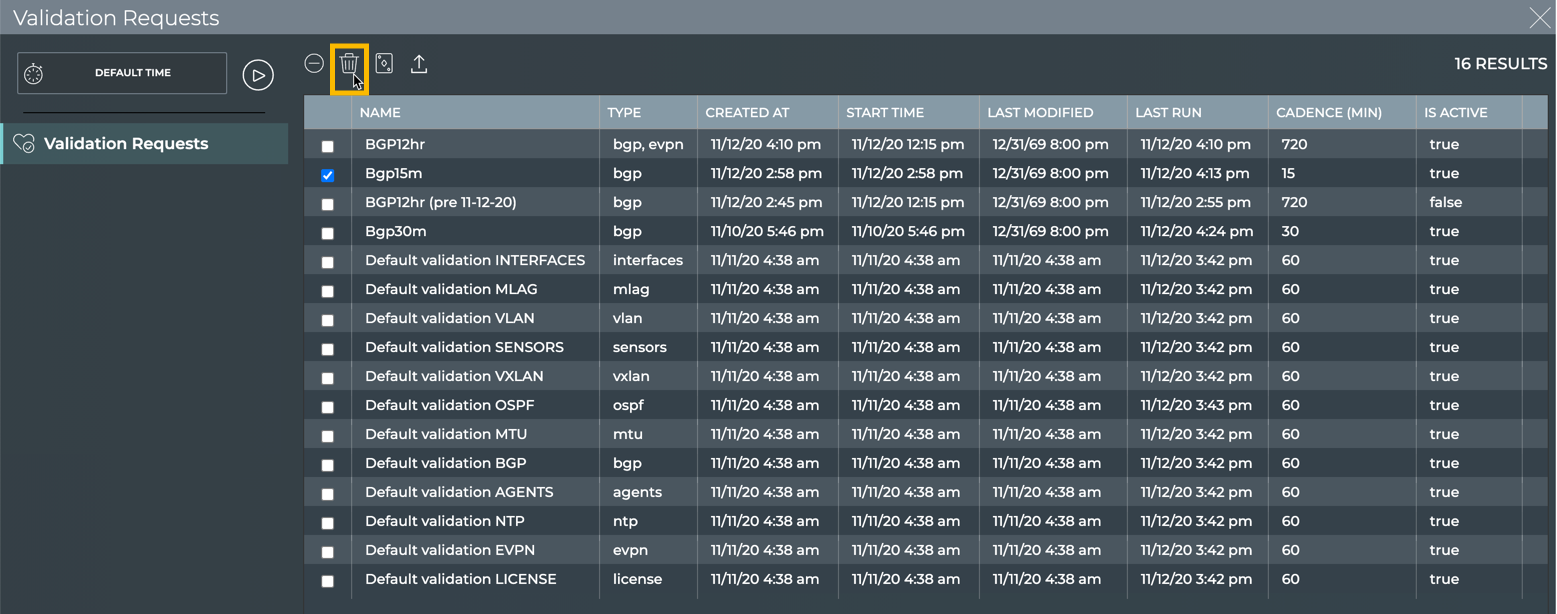Click the Default validation OSPF name cell

coord(449,405)
